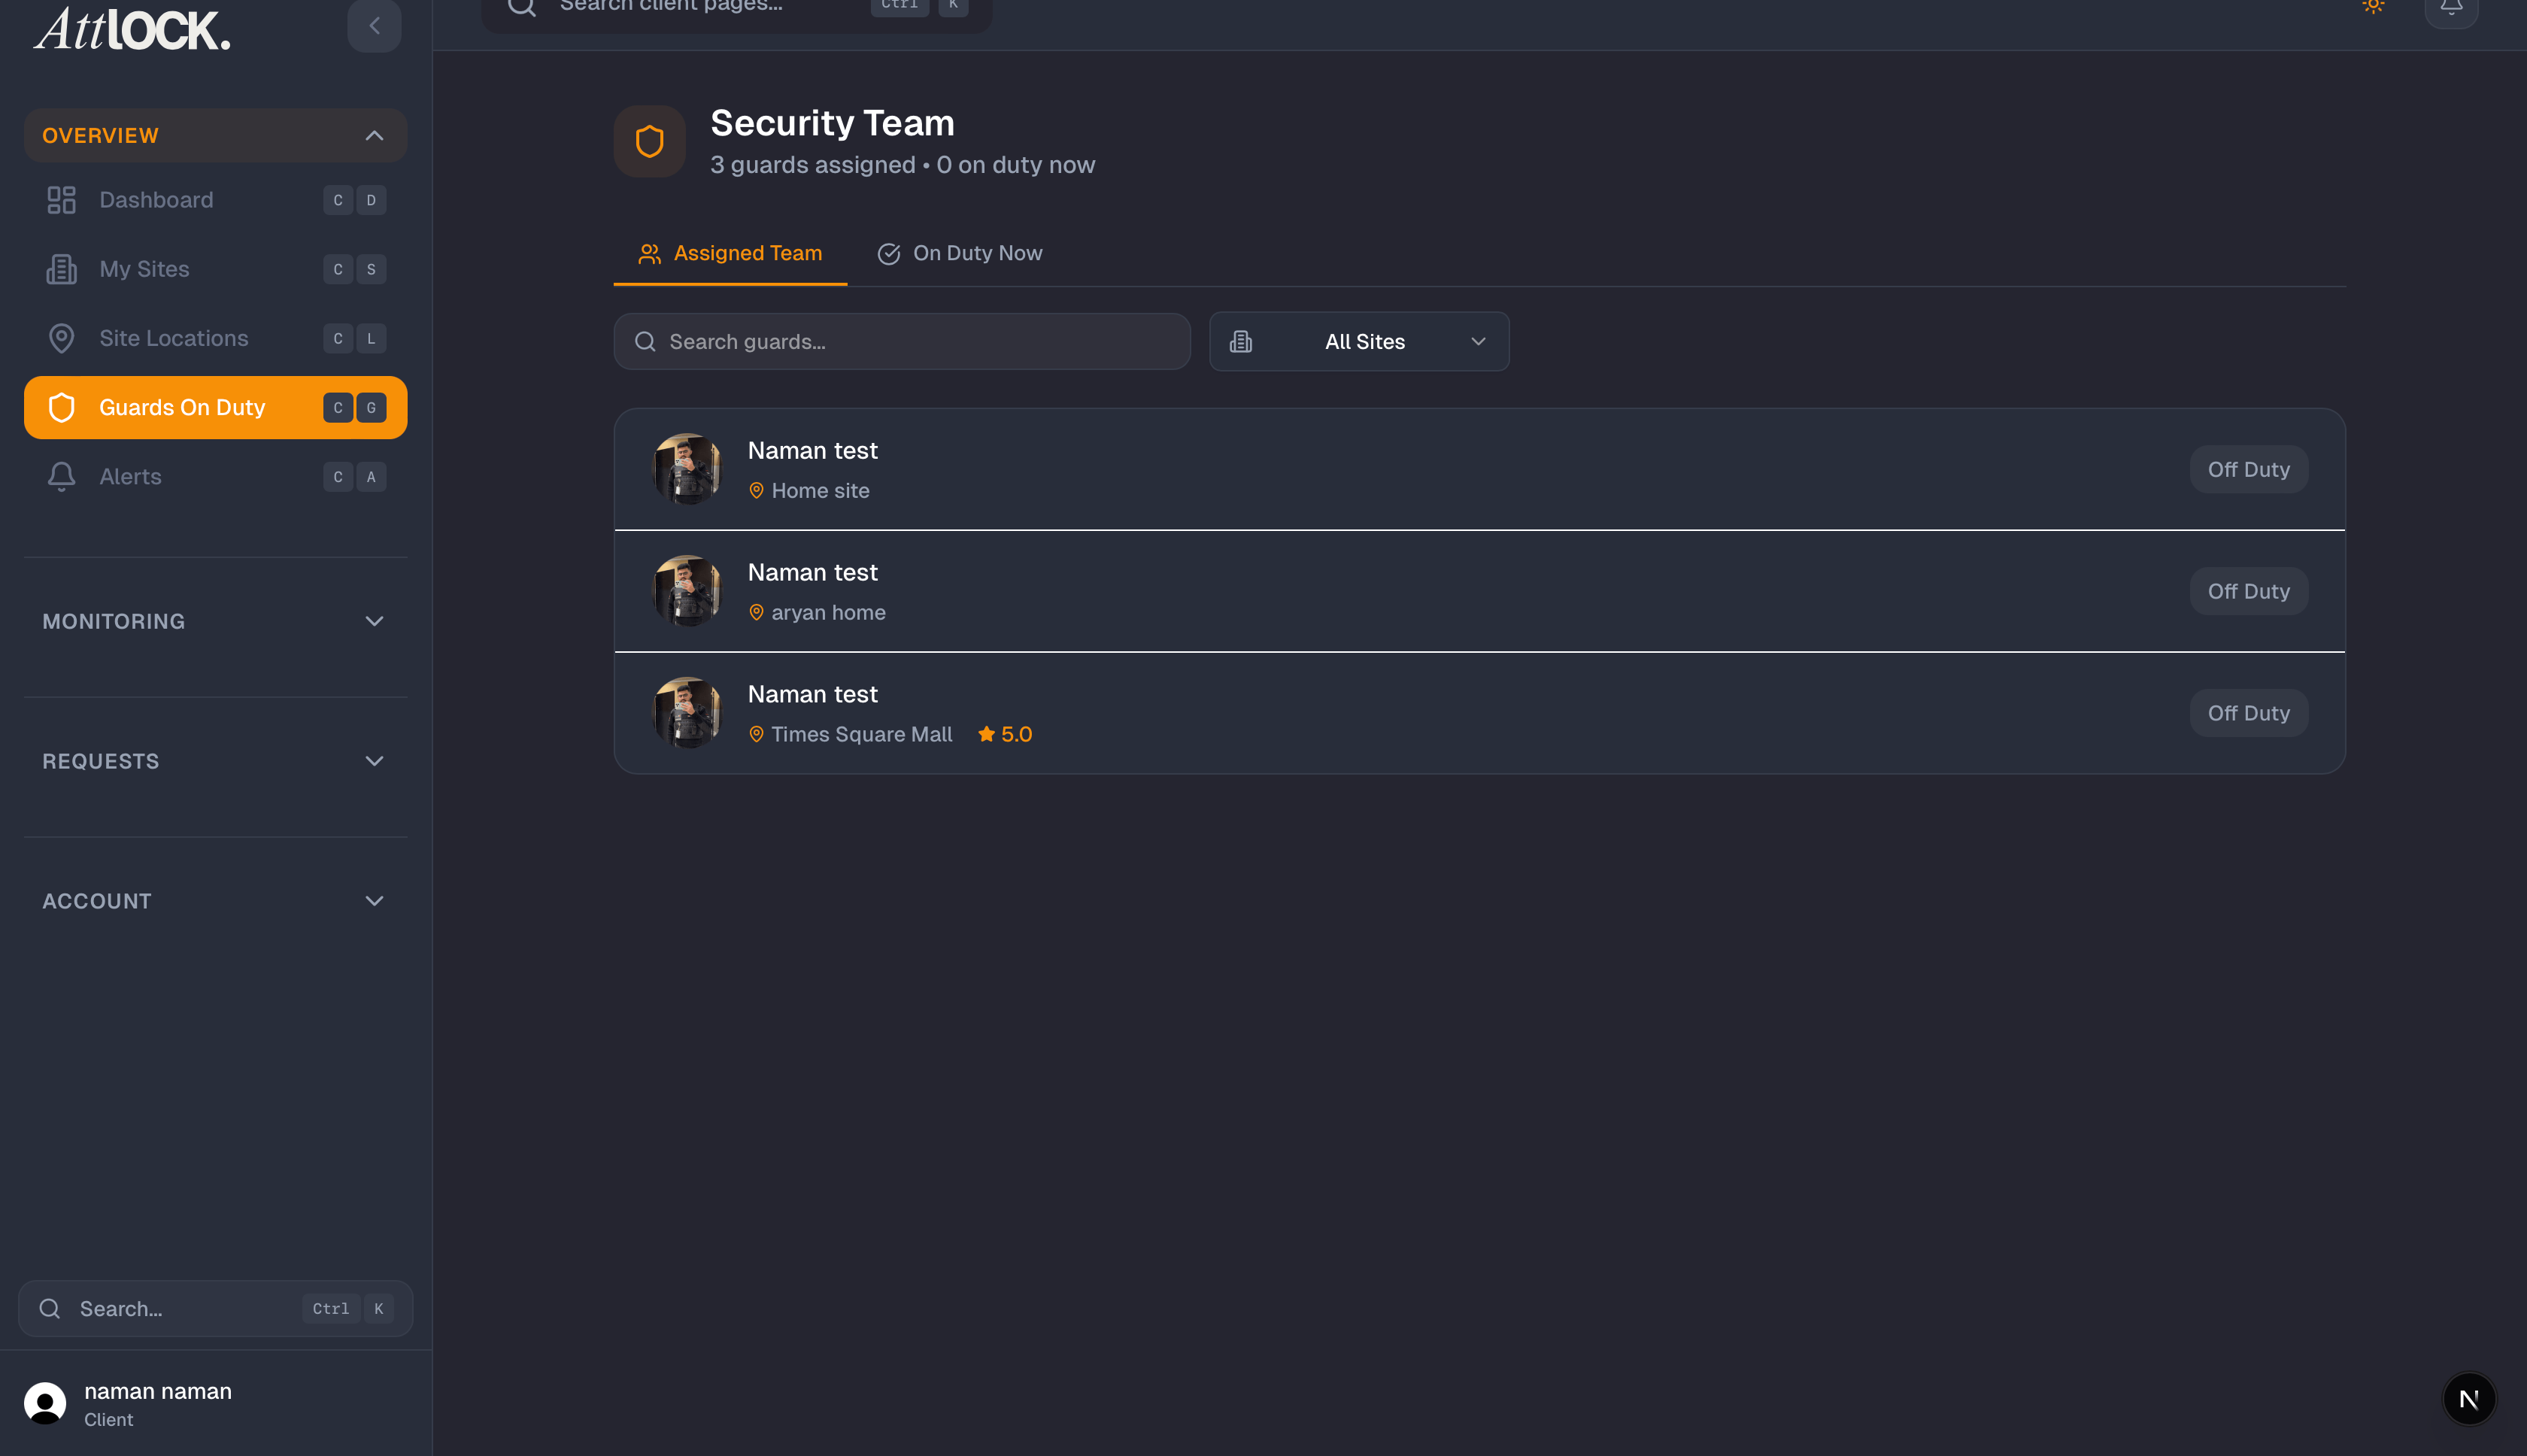This screenshot has width=2527, height=1456.
Task: Open the Times Square Mall guard's avatar
Action: 687,713
